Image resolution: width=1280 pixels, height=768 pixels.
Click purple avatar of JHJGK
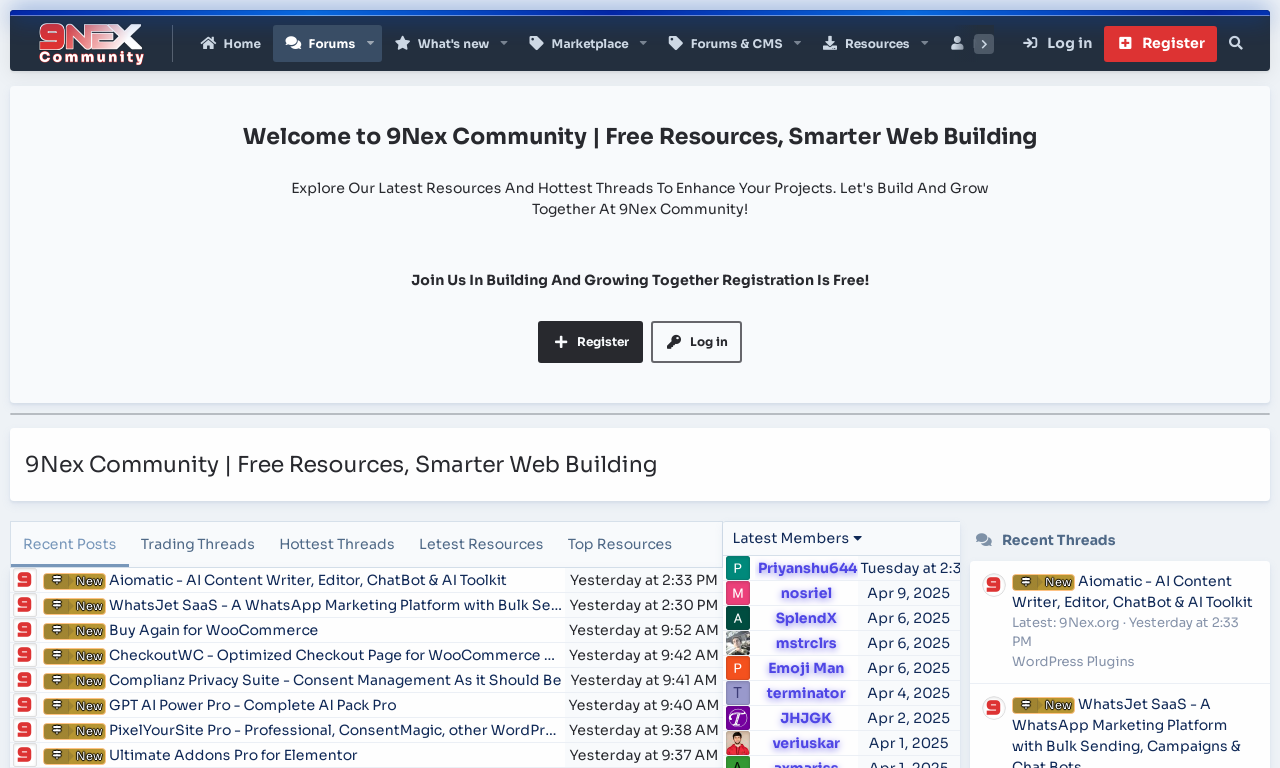point(738,718)
